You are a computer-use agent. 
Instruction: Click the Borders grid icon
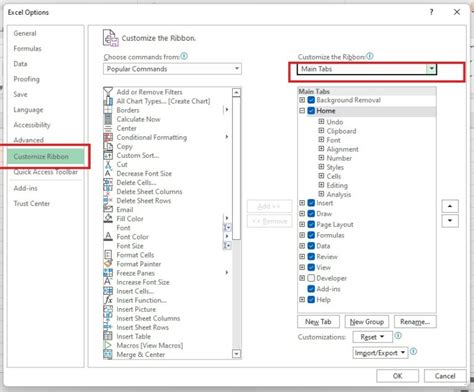pos(108,110)
